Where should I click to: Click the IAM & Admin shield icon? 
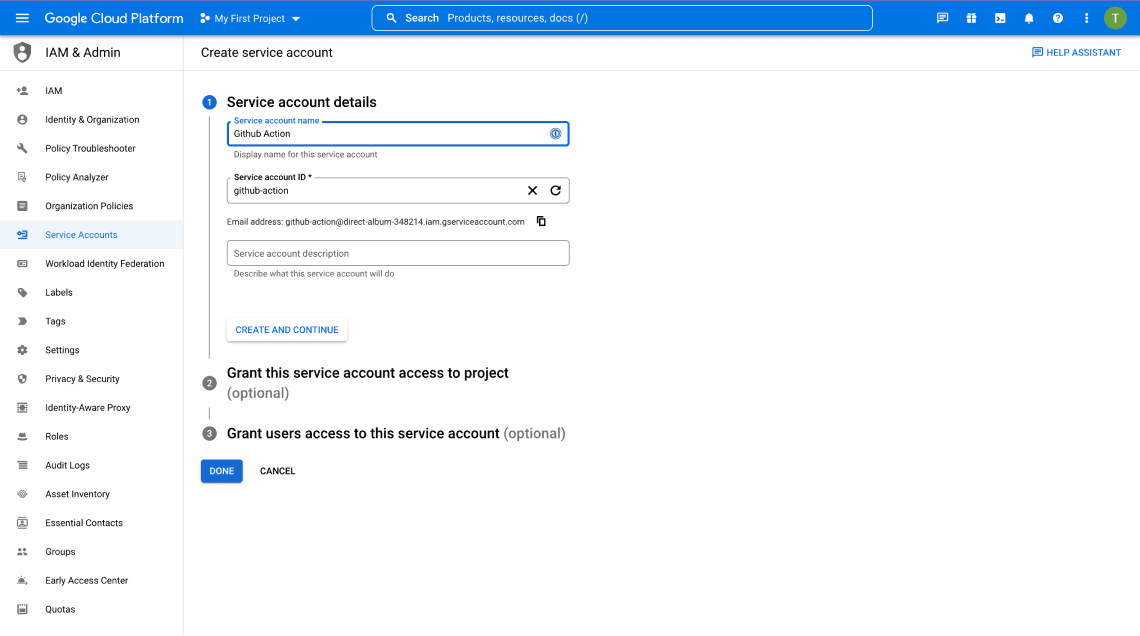tap(22, 52)
